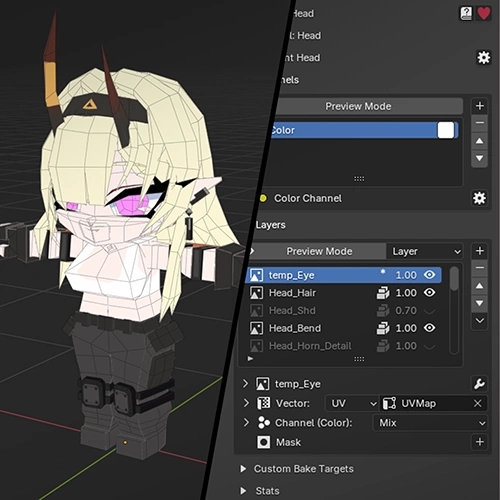Show the Head_Shd layer
The width and height of the screenshot is (500, 500).
click(x=429, y=311)
